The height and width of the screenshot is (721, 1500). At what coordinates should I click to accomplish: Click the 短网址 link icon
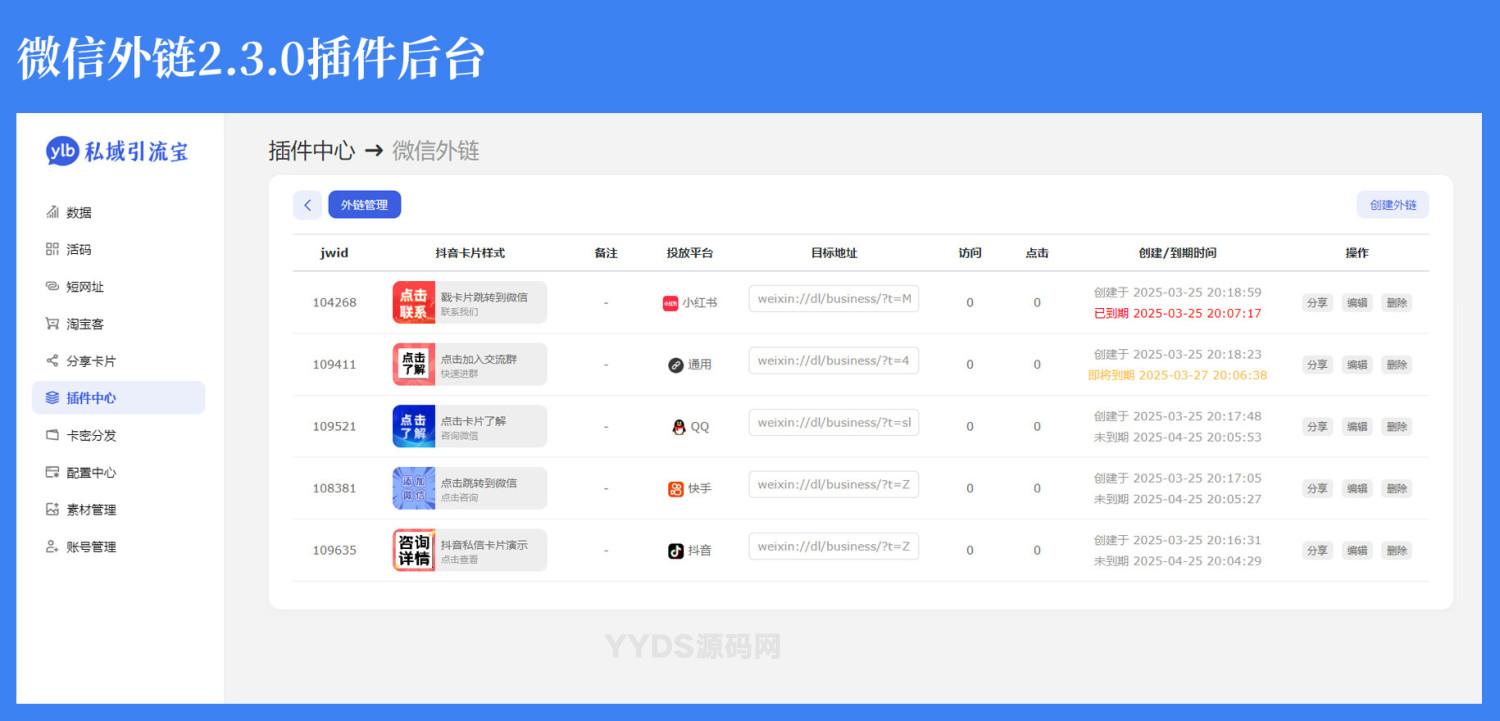click(52, 287)
